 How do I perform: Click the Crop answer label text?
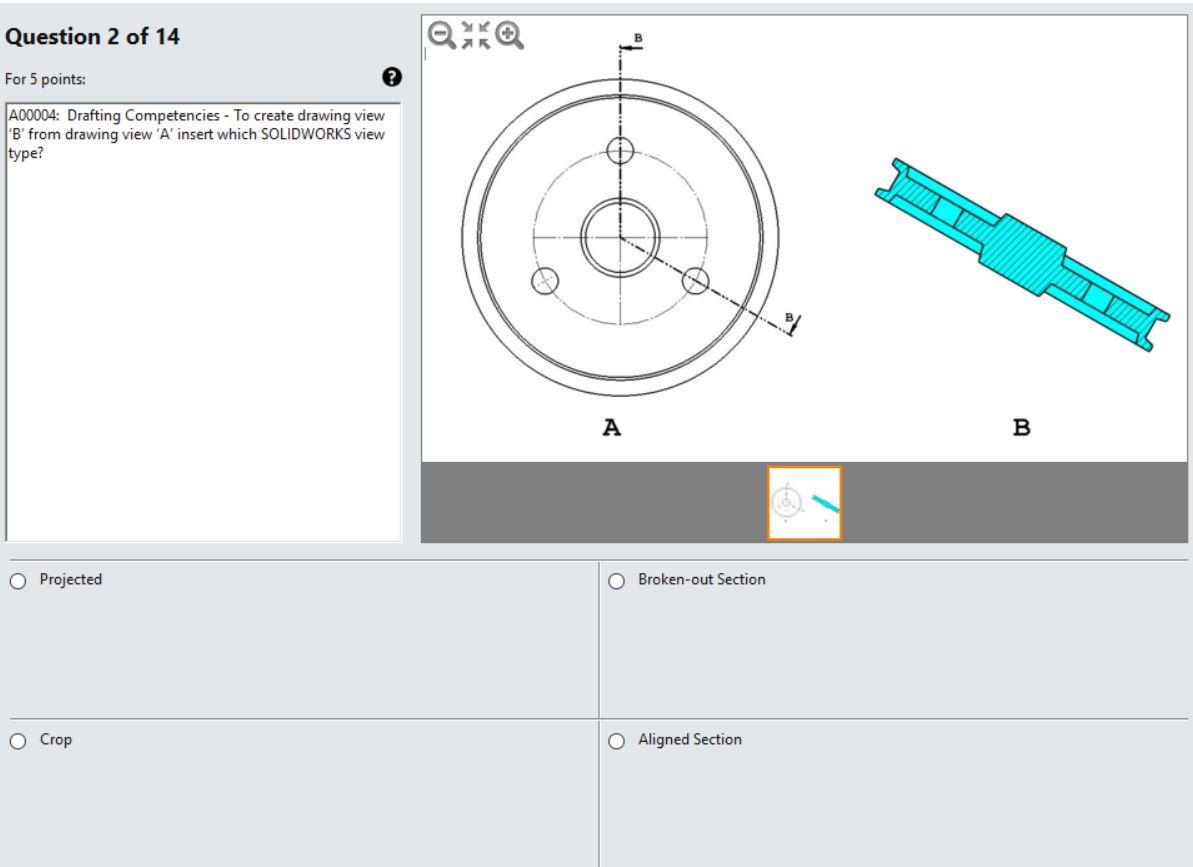[55, 740]
